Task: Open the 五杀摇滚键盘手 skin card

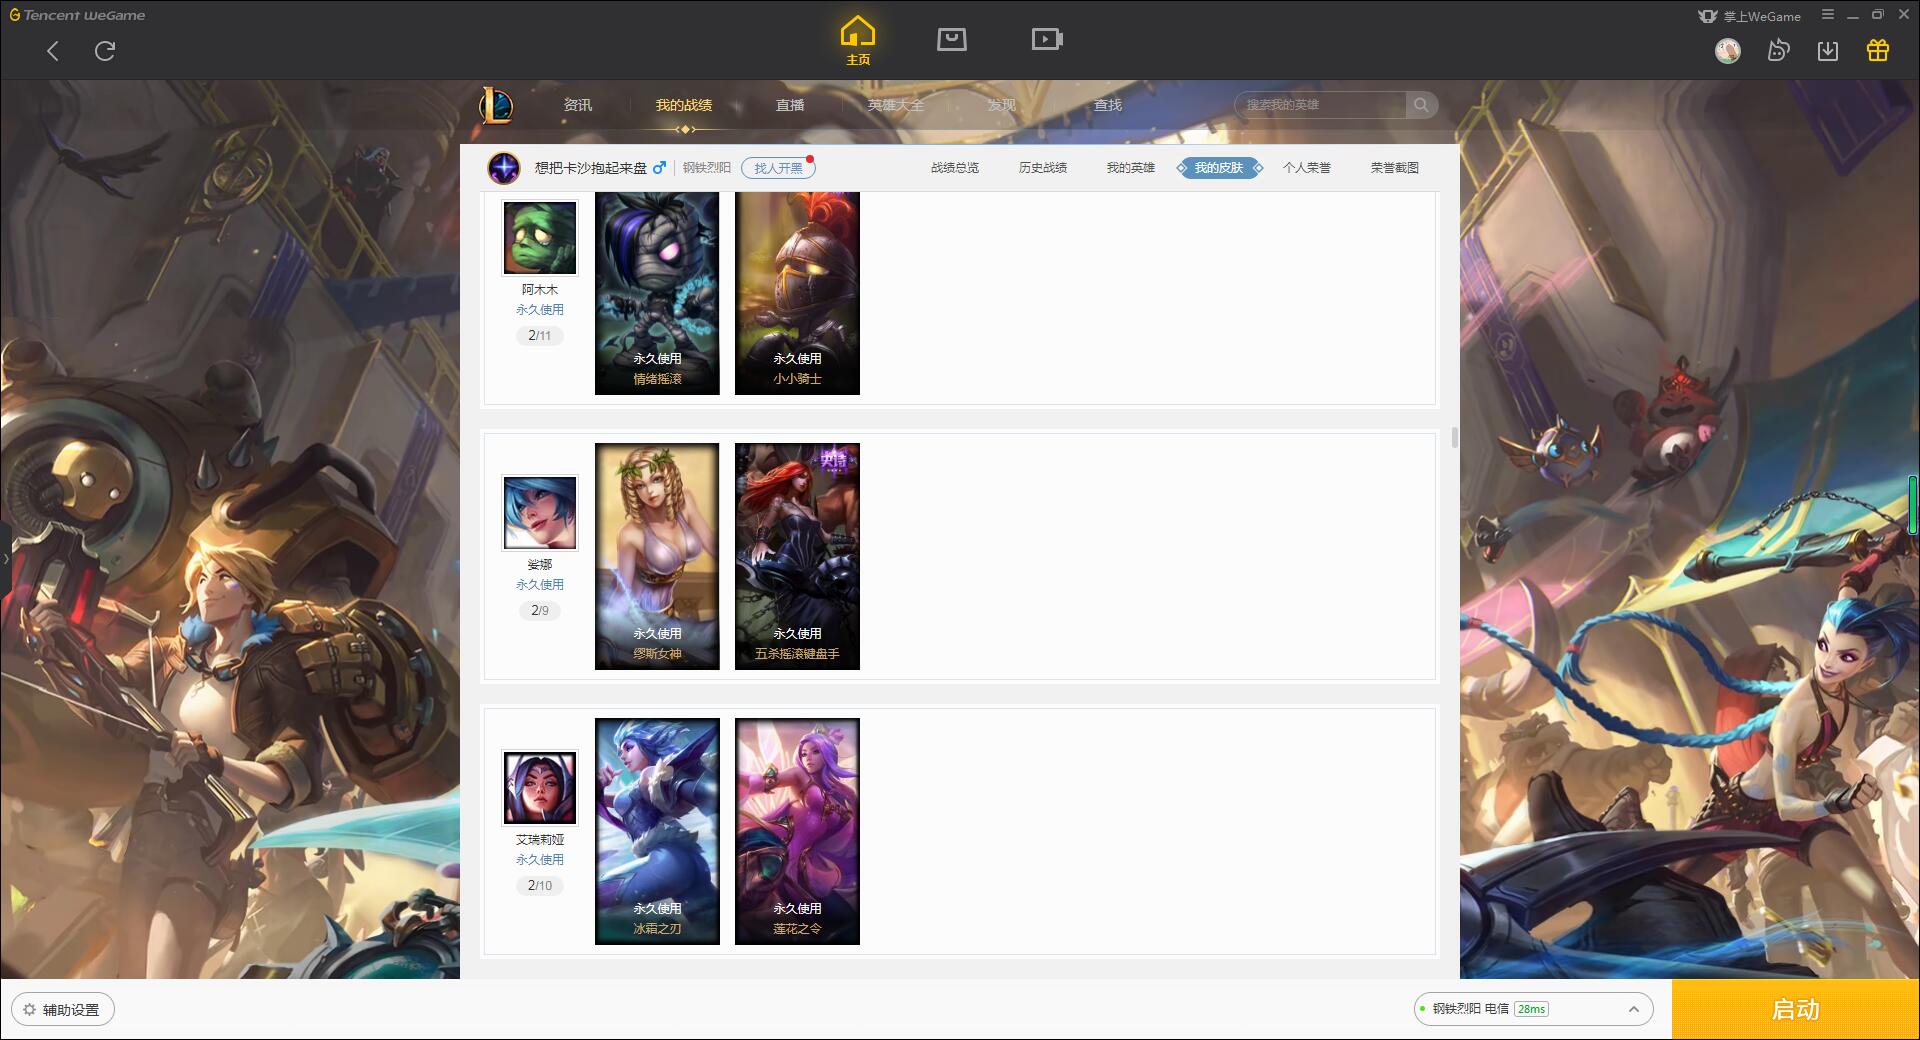Action: click(x=797, y=556)
